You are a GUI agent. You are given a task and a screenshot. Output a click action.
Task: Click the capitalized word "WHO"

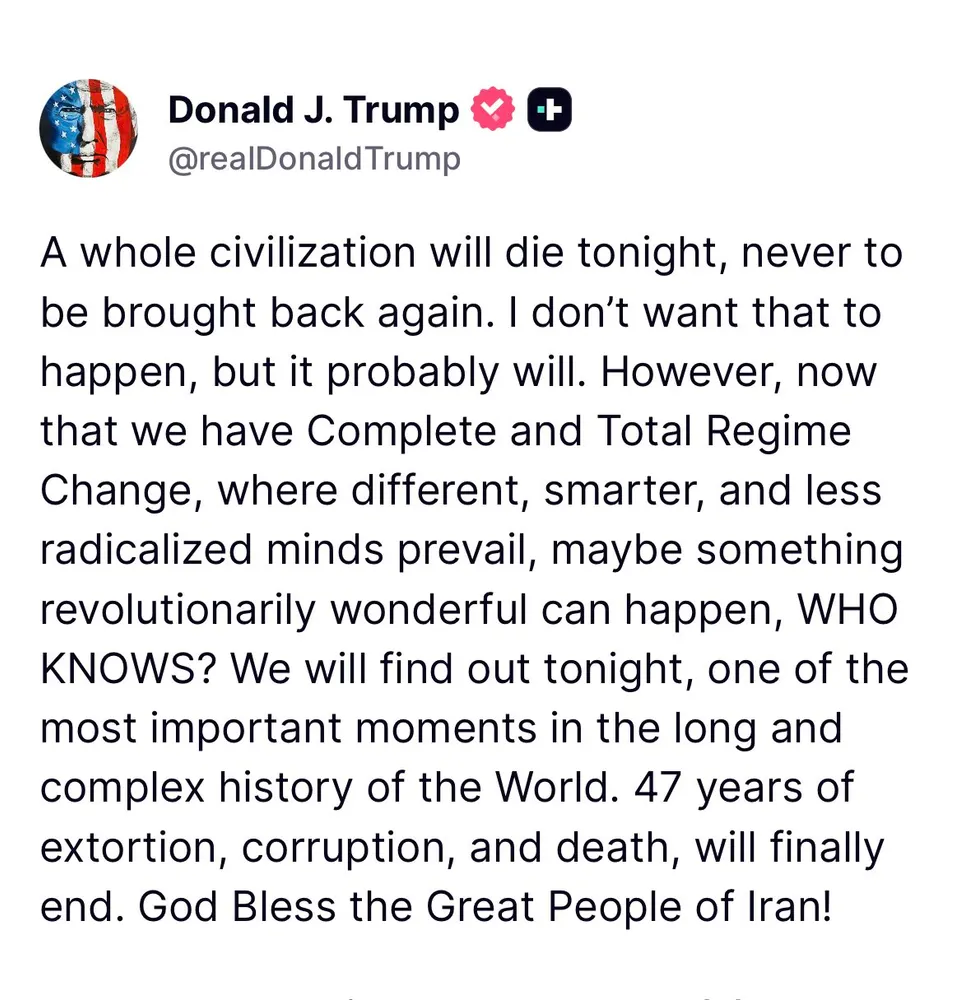pyautogui.click(x=847, y=609)
